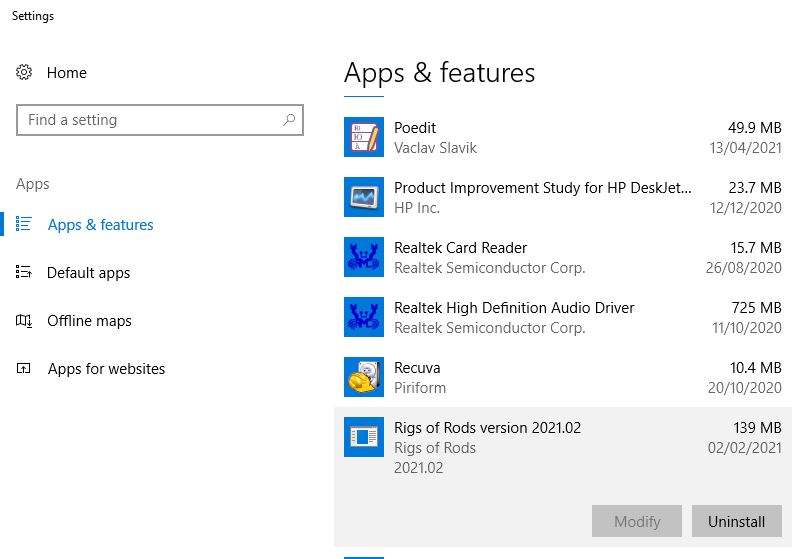The width and height of the screenshot is (809, 559).
Task: Click the 26/08/2020 install date
Action: pos(743,267)
